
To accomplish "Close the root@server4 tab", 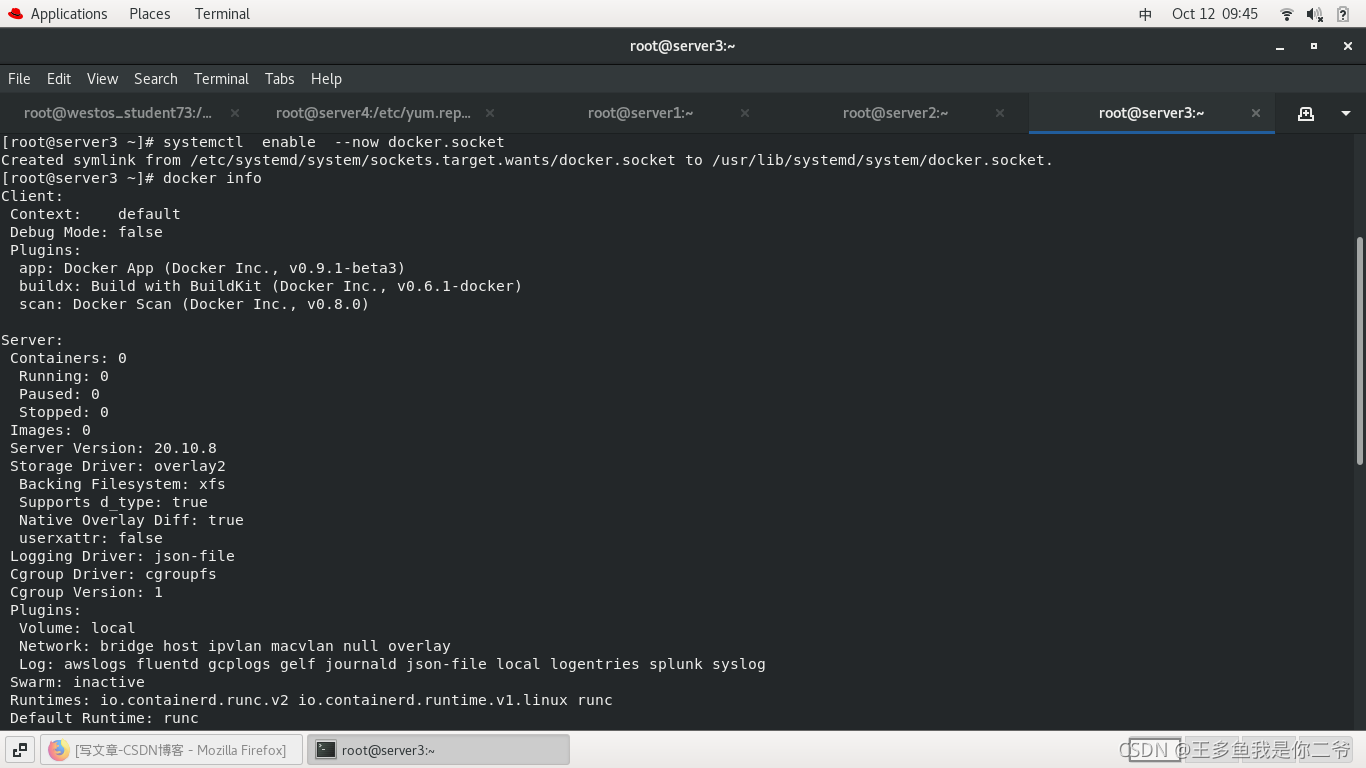I will click(490, 113).
